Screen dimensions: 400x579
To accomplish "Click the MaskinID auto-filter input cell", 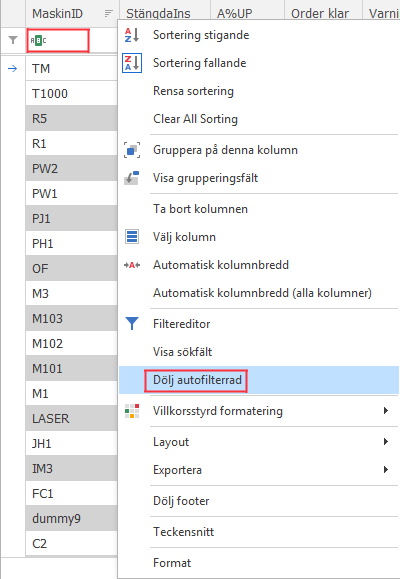I will [x=58, y=40].
